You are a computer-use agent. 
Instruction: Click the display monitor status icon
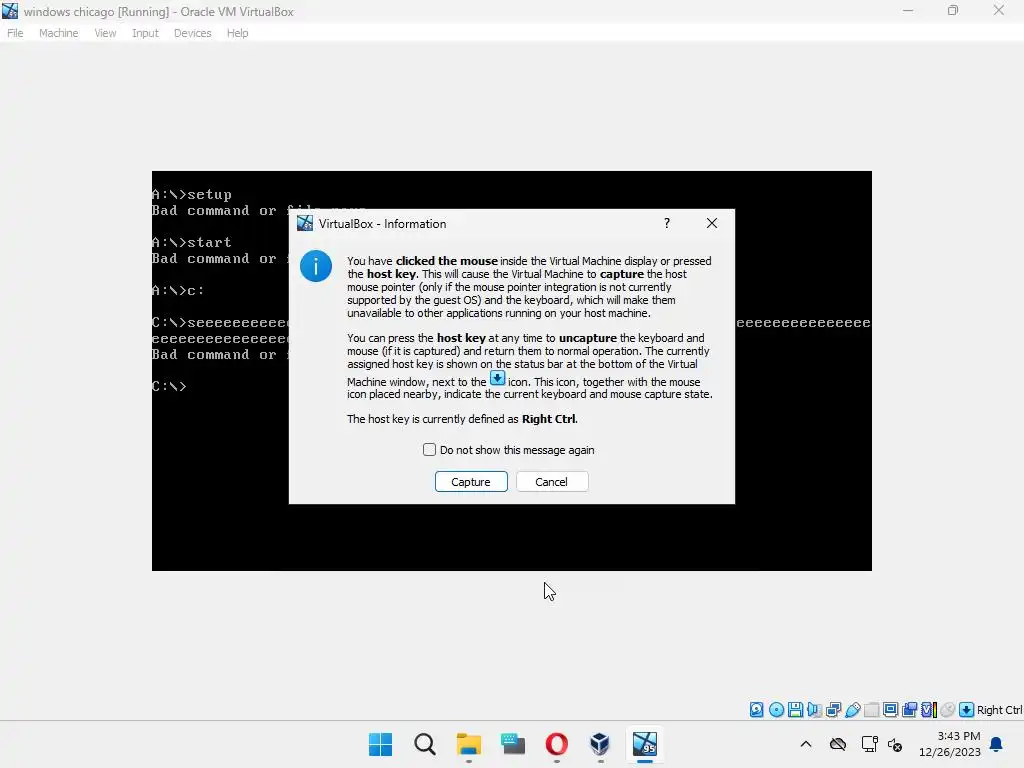coord(890,710)
